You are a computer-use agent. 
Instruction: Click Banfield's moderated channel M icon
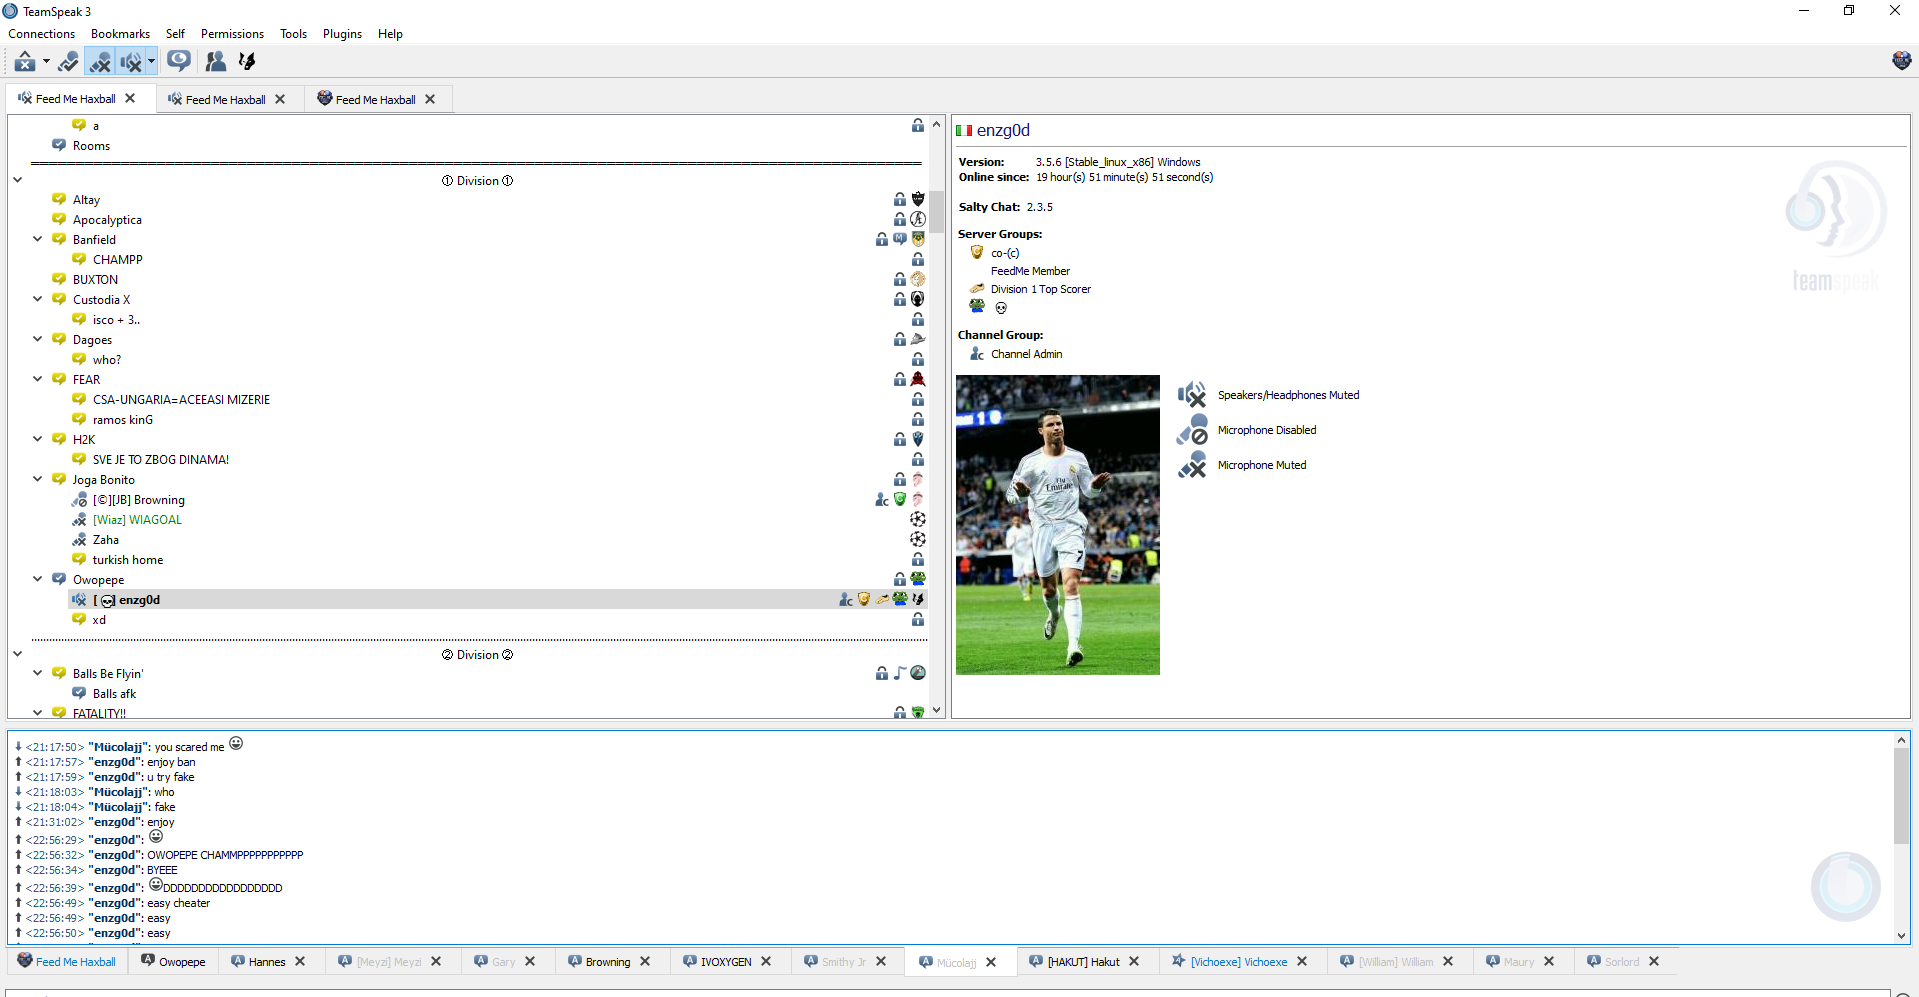pyautogui.click(x=900, y=239)
